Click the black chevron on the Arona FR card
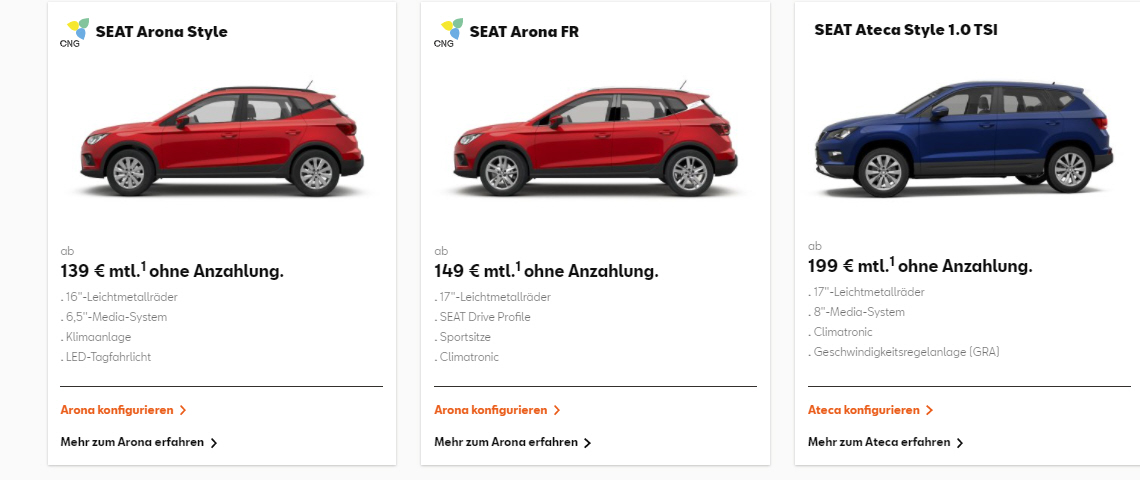This screenshot has width=1140, height=480. [x=587, y=443]
